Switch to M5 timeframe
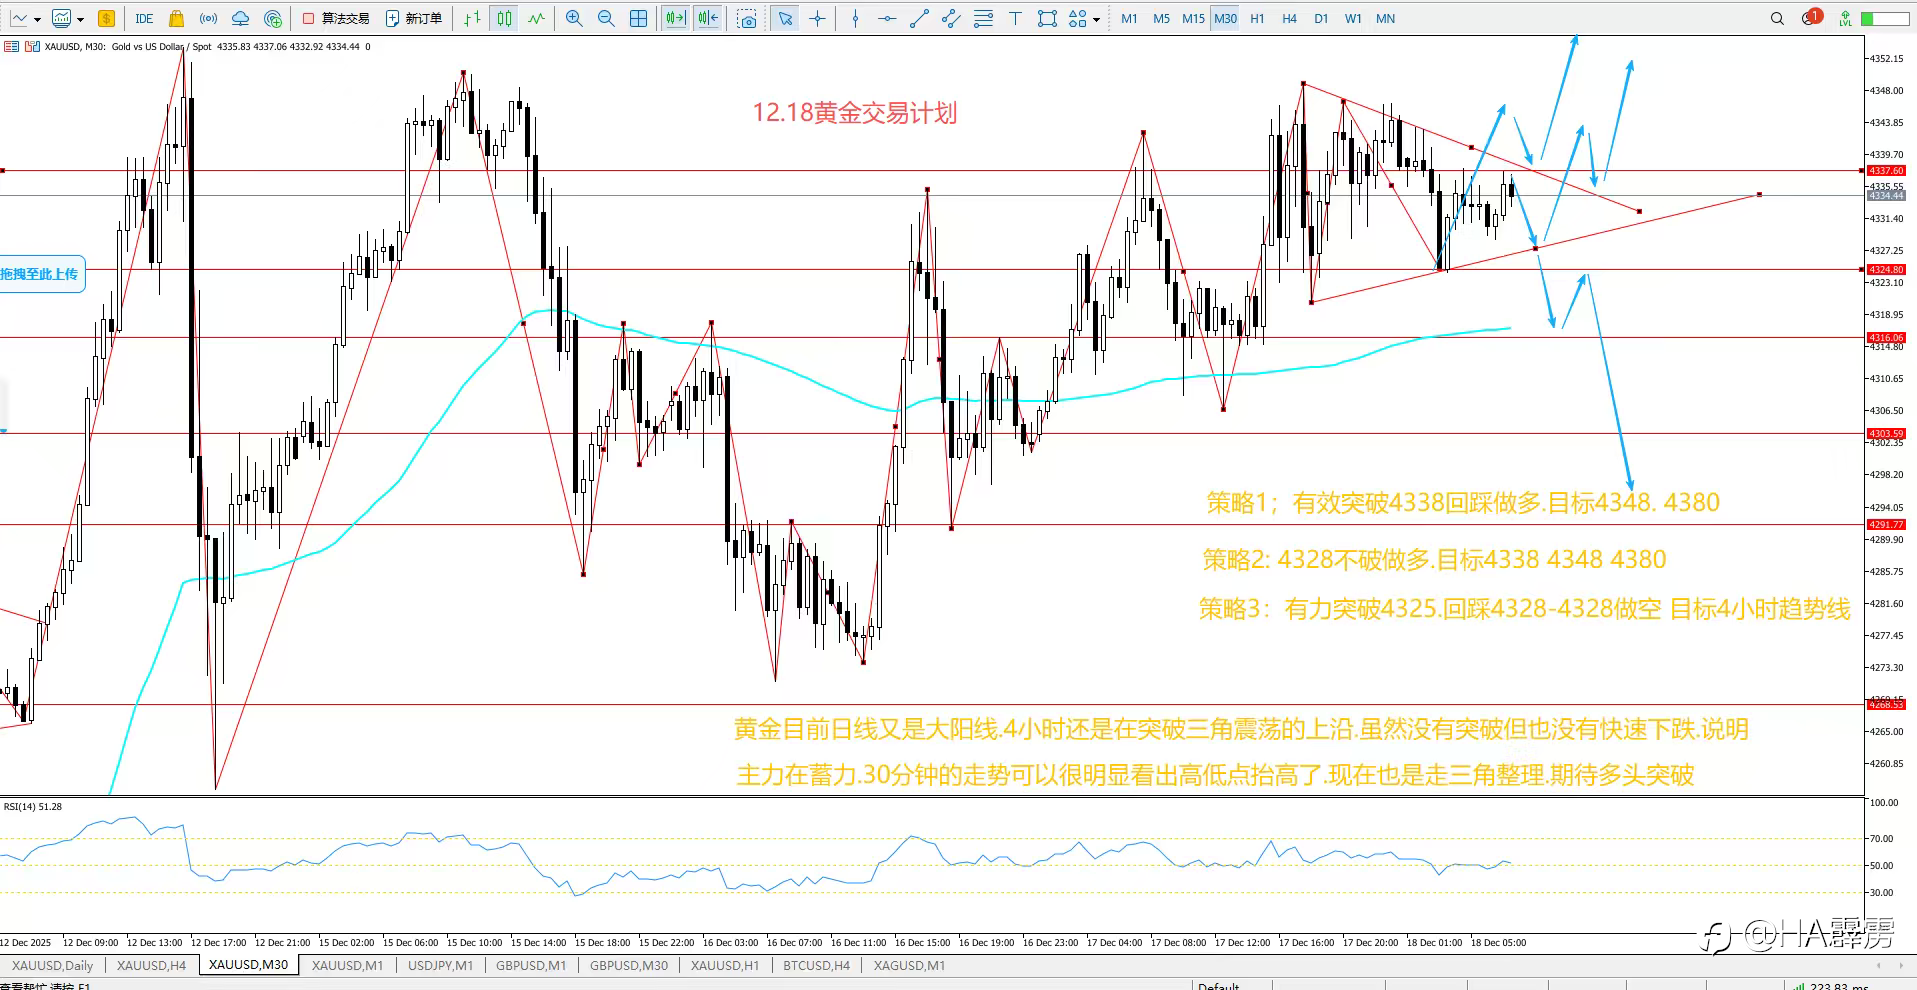 (x=1161, y=18)
